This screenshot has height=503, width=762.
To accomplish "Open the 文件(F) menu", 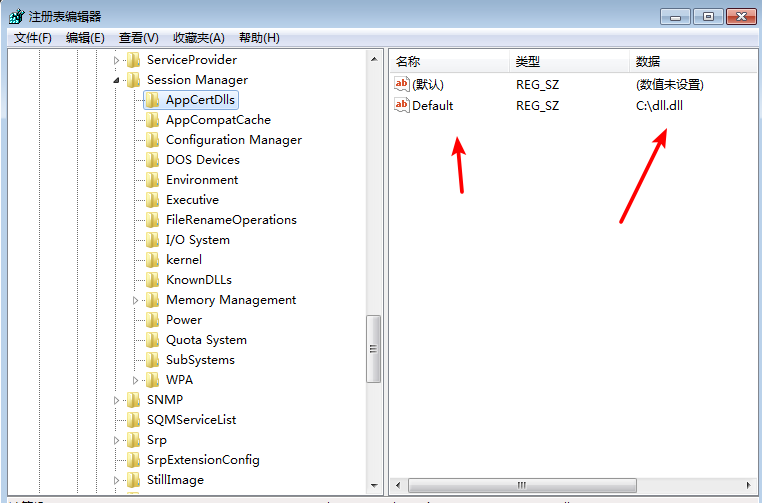I will 32,38.
